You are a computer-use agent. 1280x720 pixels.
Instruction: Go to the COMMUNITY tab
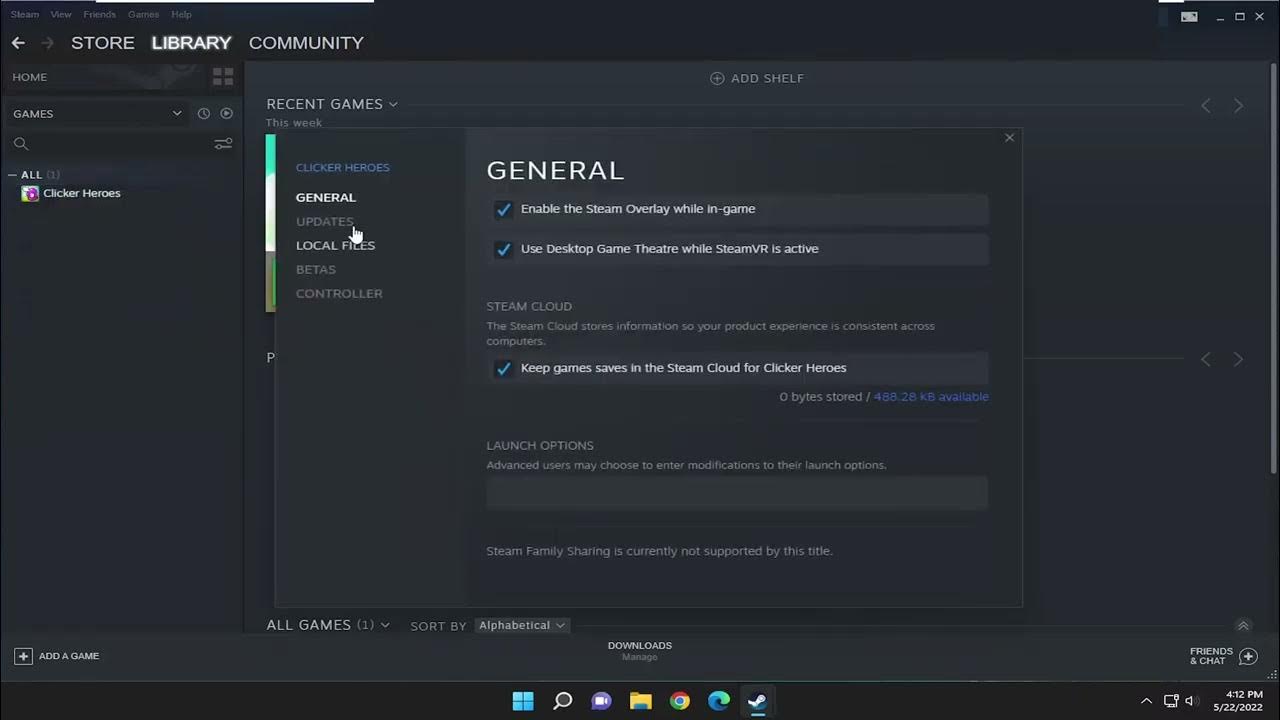click(x=306, y=43)
